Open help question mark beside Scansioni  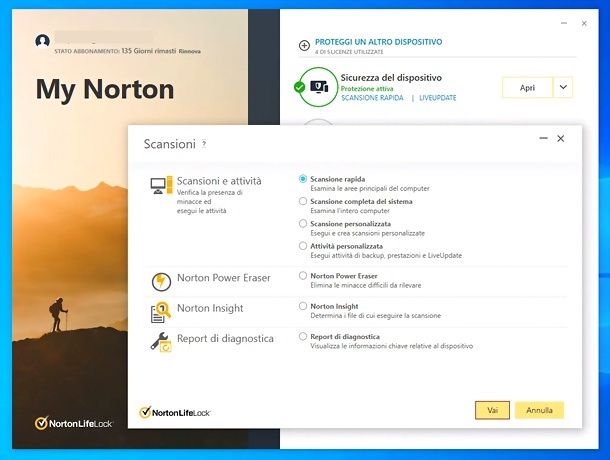pyautogui.click(x=204, y=144)
